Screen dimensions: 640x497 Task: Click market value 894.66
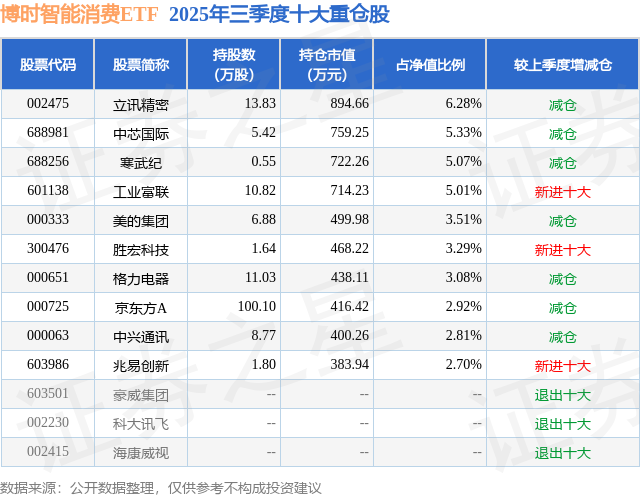click(349, 104)
